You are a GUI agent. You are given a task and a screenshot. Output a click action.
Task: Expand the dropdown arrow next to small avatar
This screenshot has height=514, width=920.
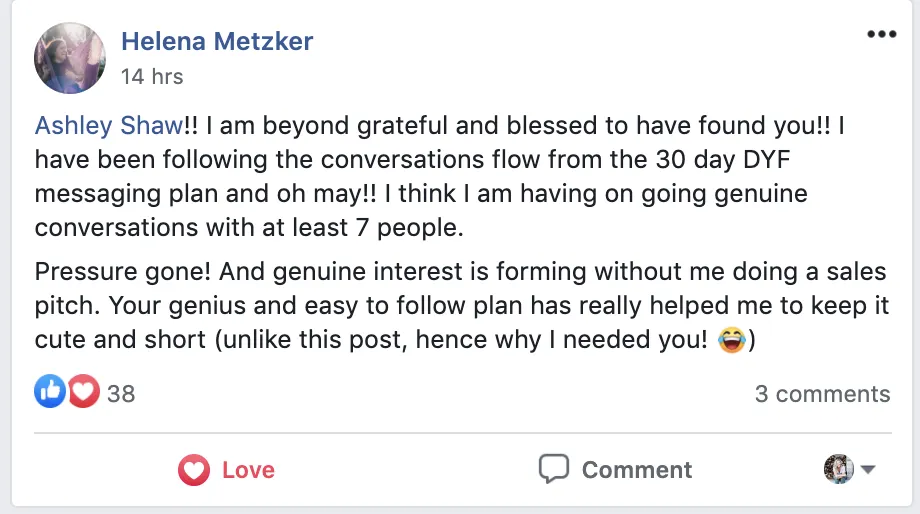(867, 470)
